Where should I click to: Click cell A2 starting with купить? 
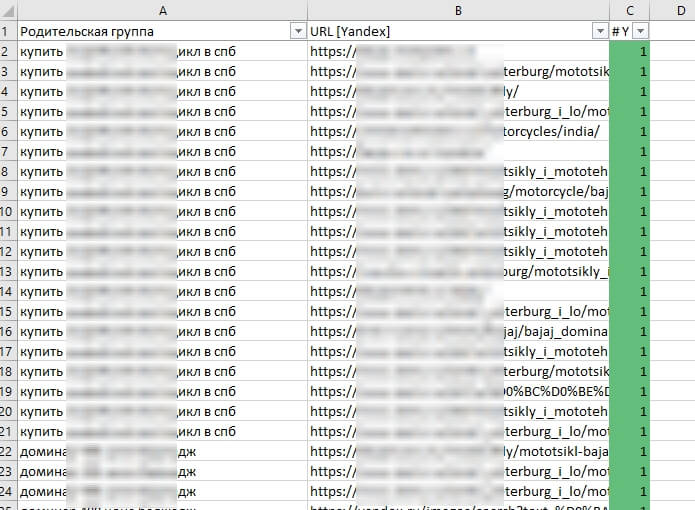click(x=162, y=51)
